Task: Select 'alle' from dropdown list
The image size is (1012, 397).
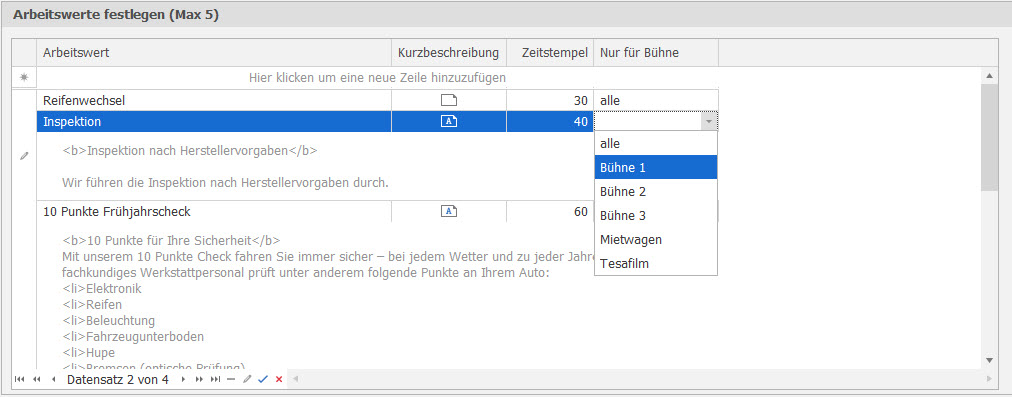Action: point(656,143)
